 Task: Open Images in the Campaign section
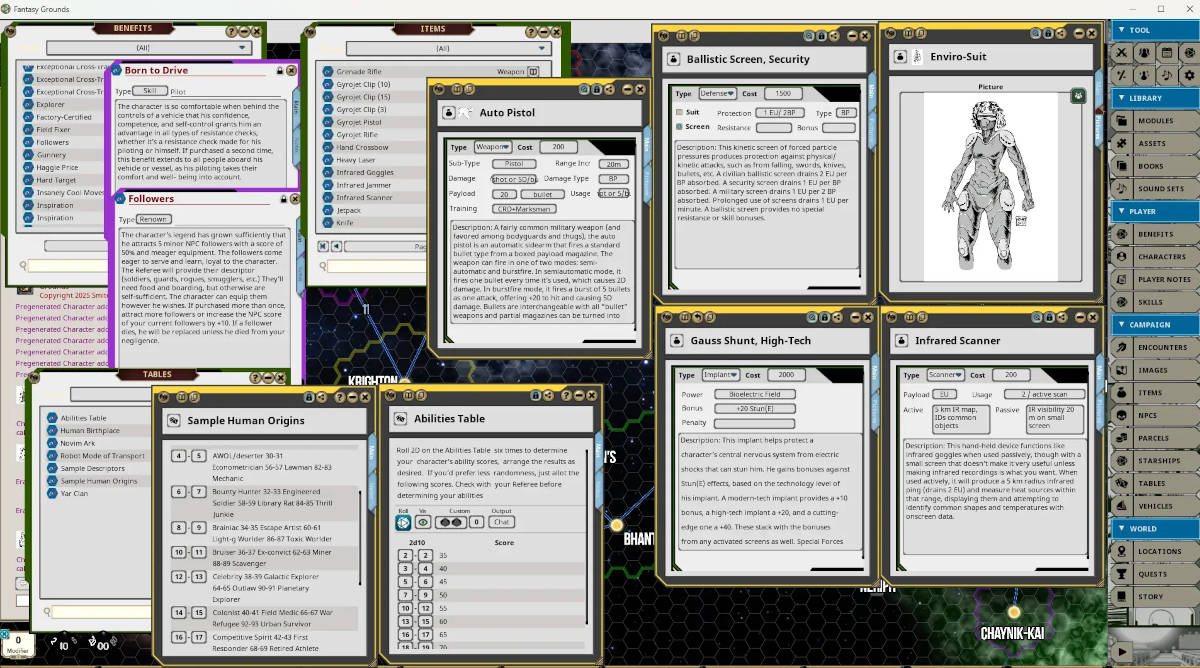1155,370
